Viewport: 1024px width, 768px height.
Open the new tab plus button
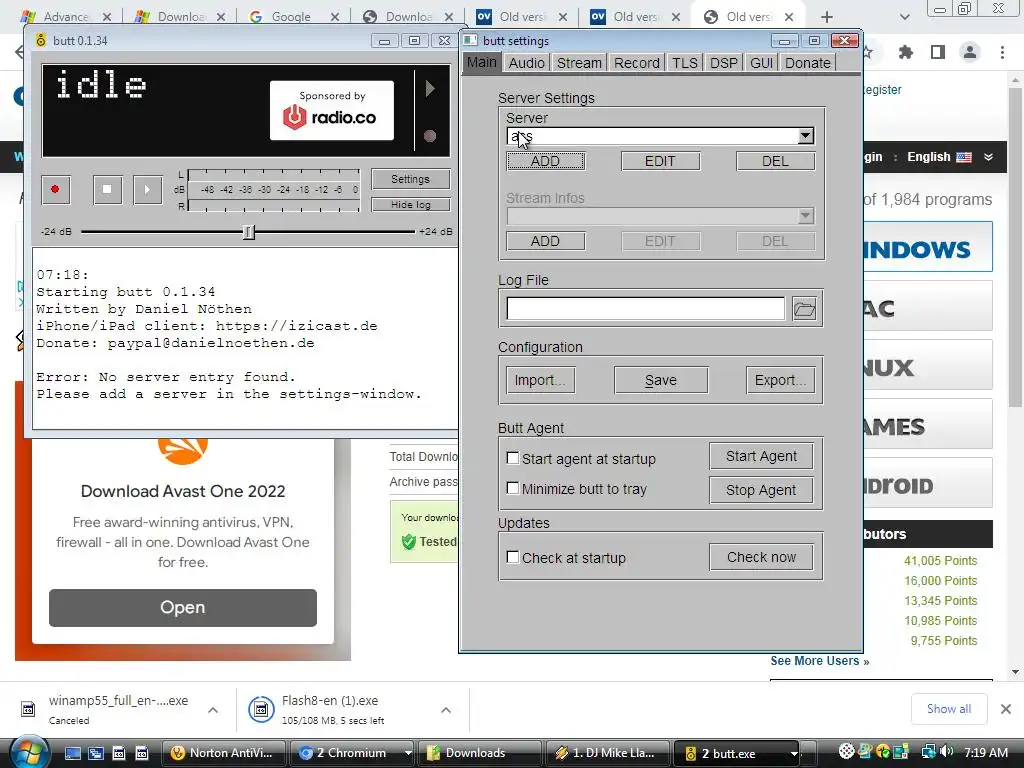pyautogui.click(x=827, y=17)
